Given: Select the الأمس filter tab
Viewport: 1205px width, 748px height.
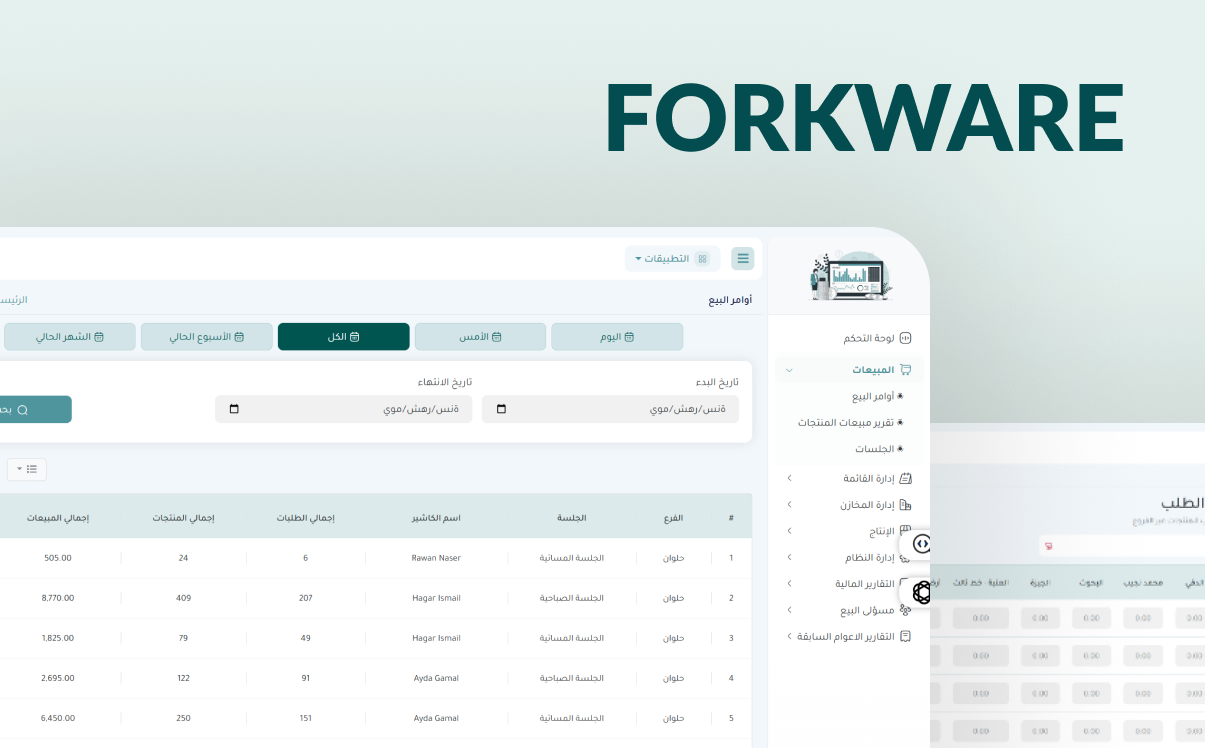Looking at the screenshot, I should pos(480,337).
